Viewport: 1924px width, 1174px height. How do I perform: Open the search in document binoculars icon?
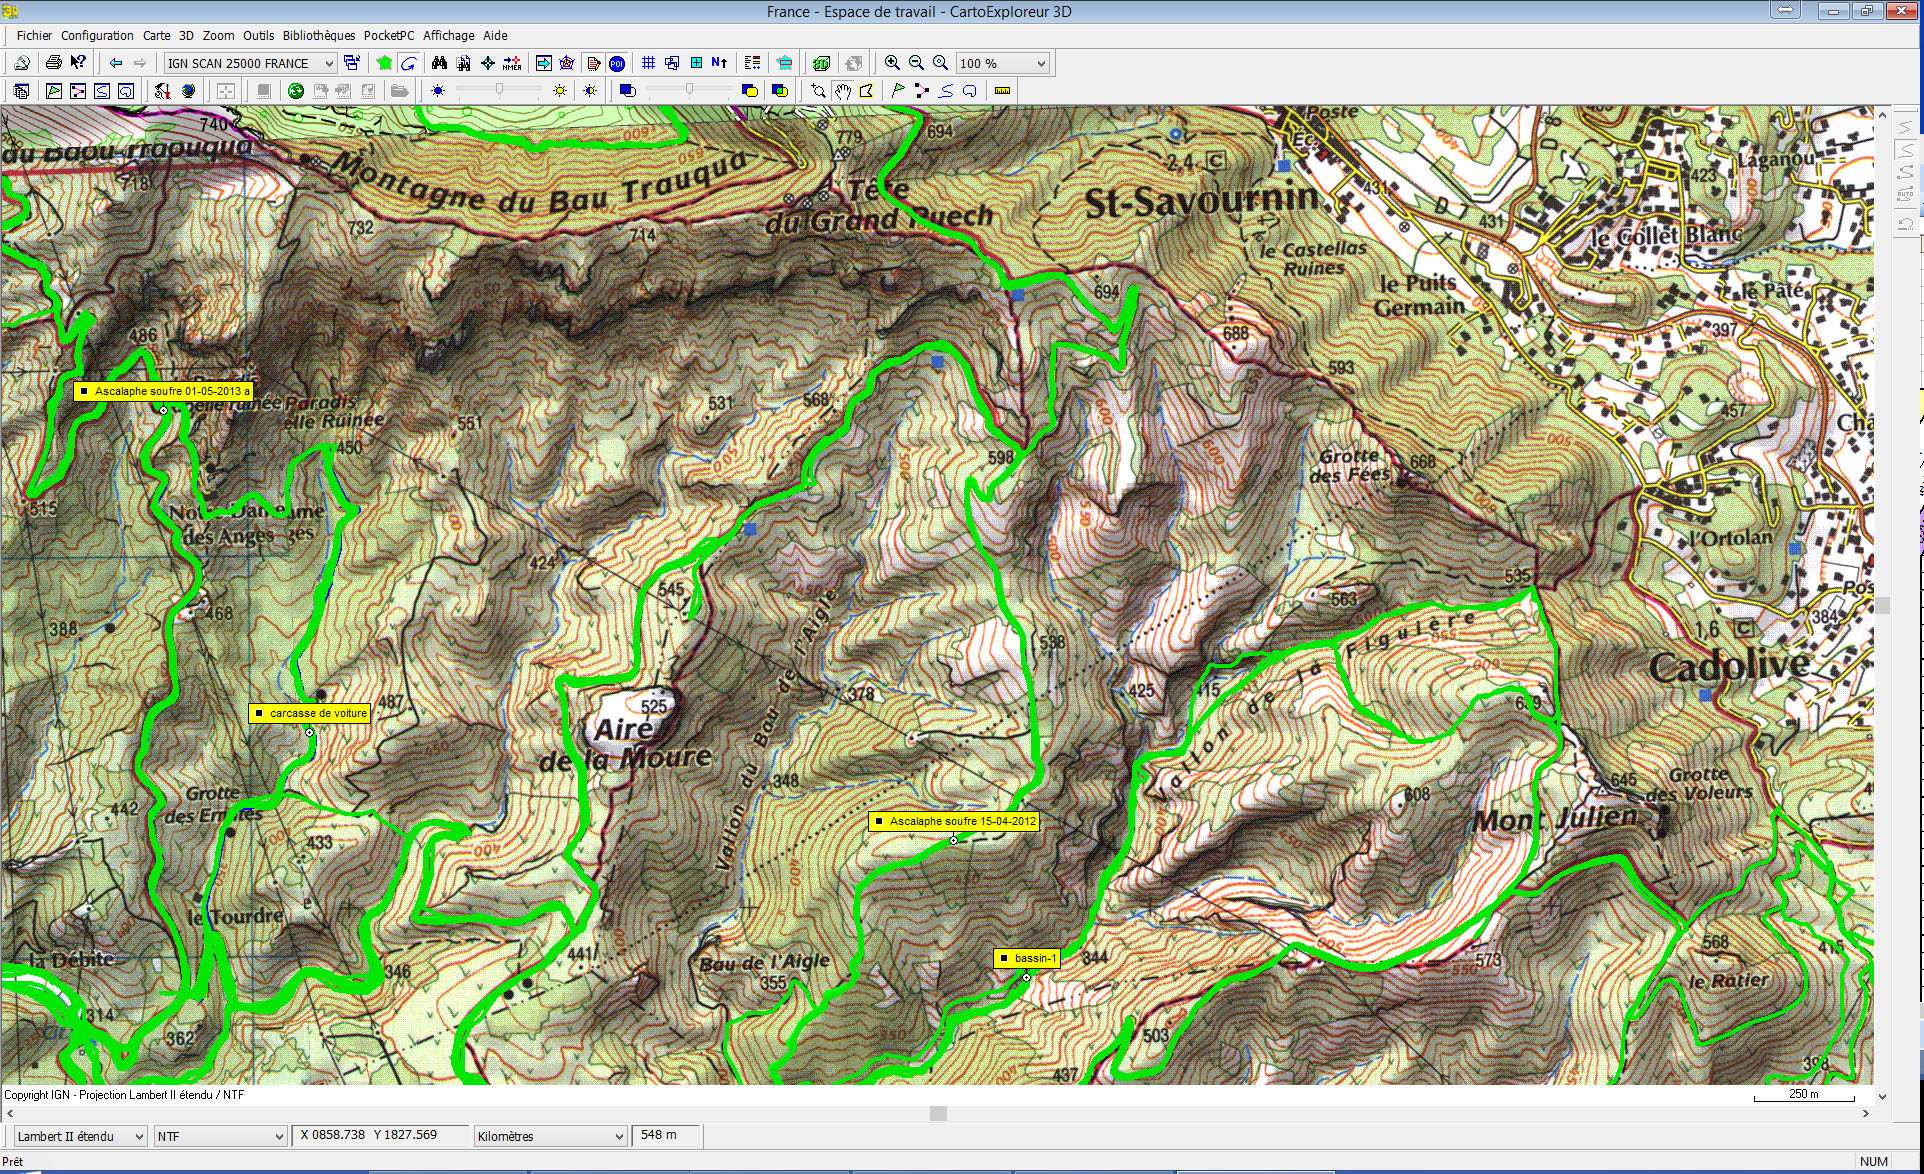point(463,63)
